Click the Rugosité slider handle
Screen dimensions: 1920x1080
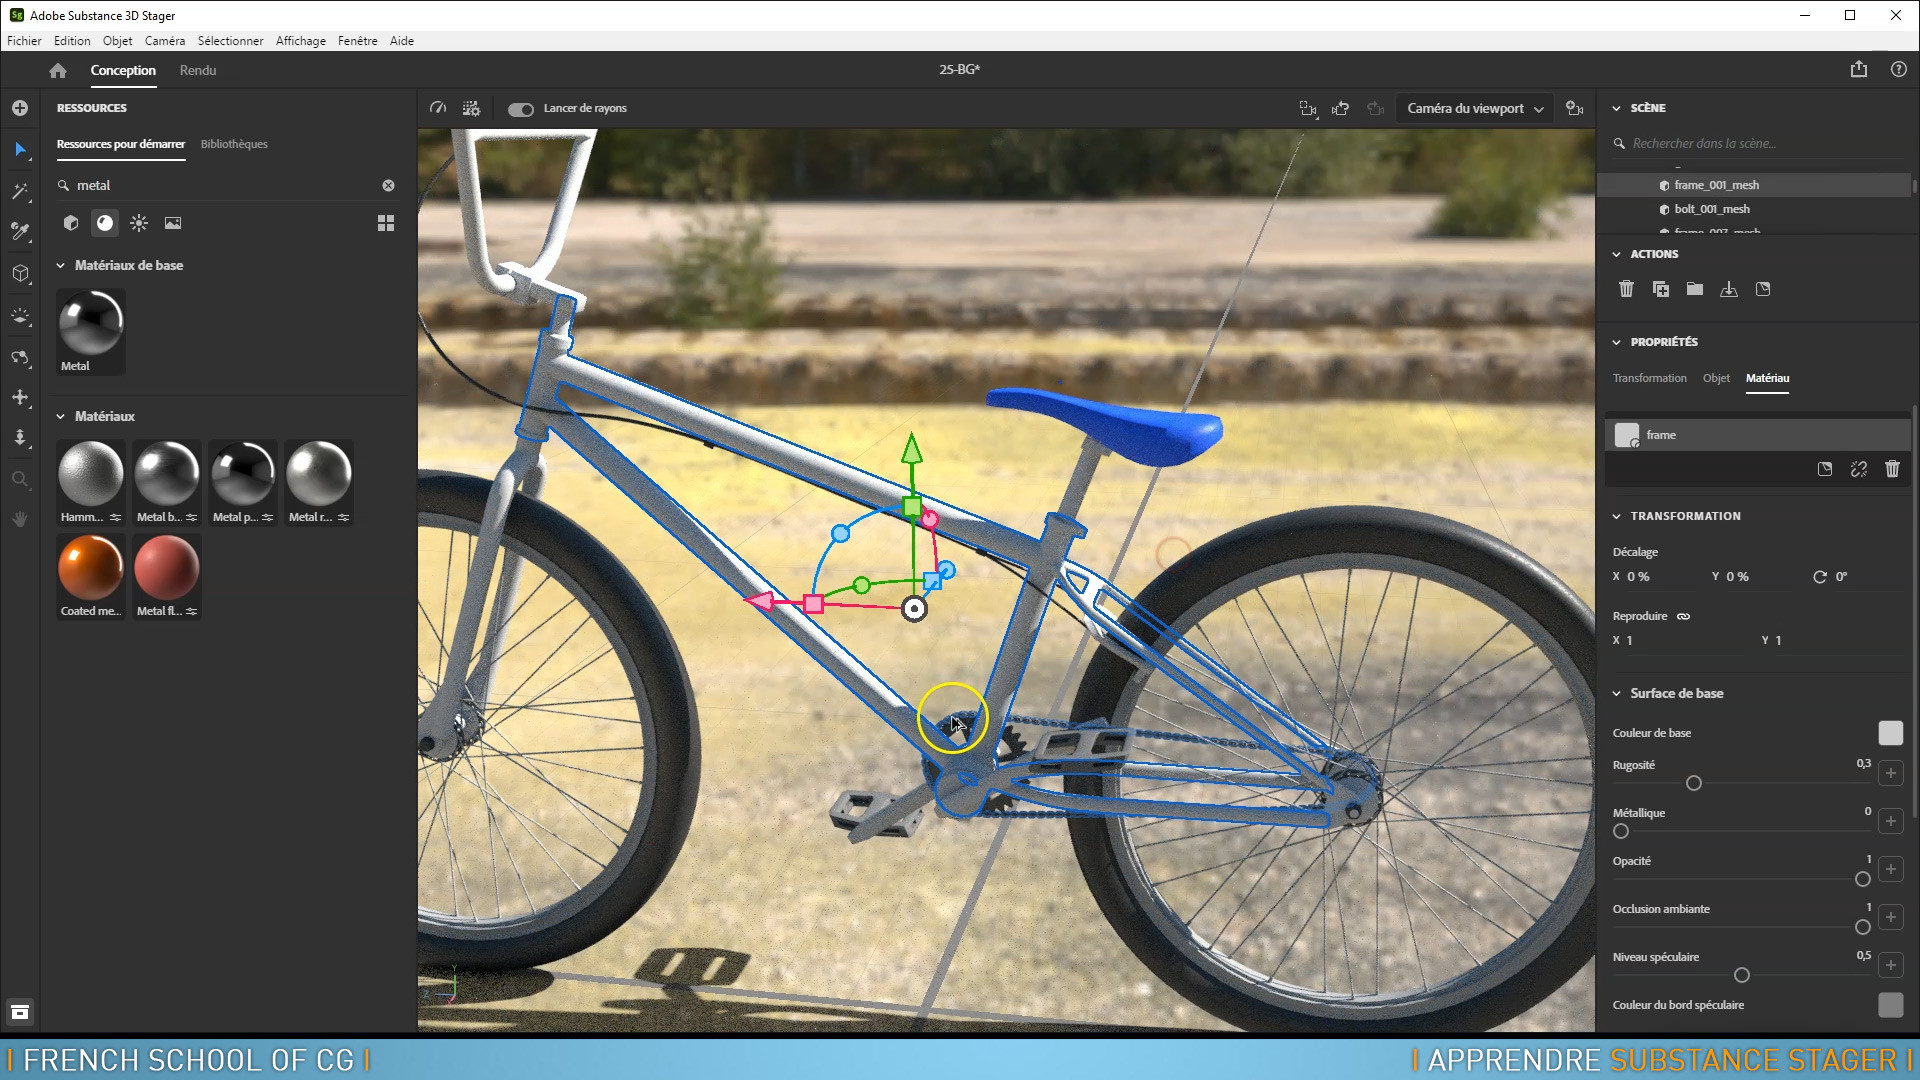pos(1694,783)
